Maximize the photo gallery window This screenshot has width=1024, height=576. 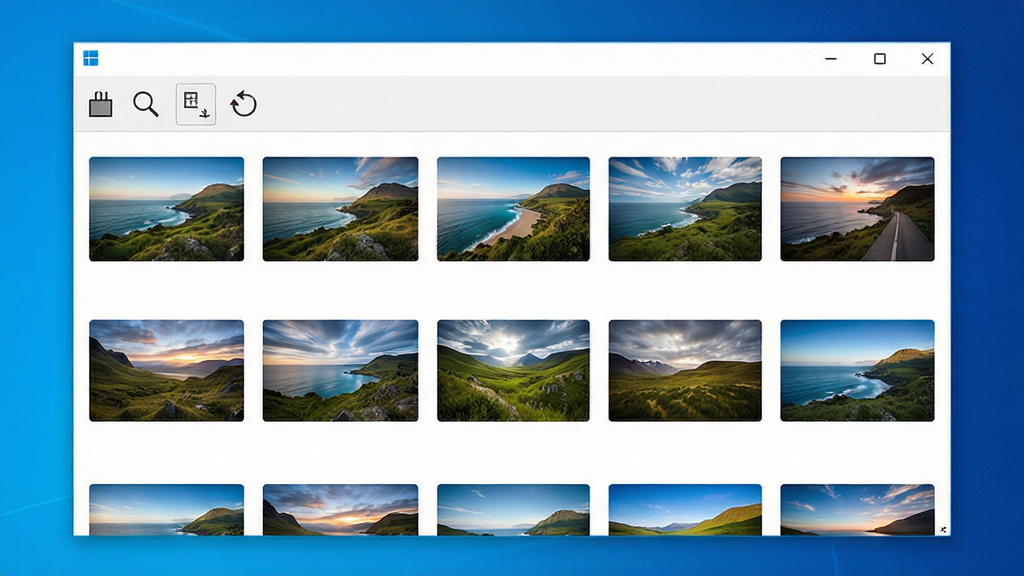[880, 59]
